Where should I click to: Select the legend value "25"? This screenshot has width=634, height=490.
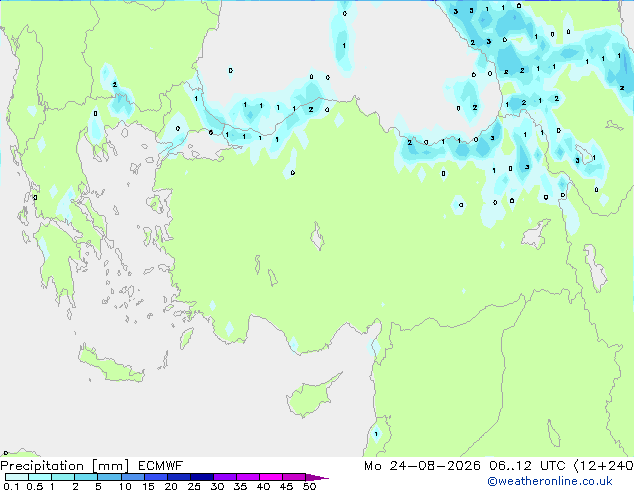(194, 486)
